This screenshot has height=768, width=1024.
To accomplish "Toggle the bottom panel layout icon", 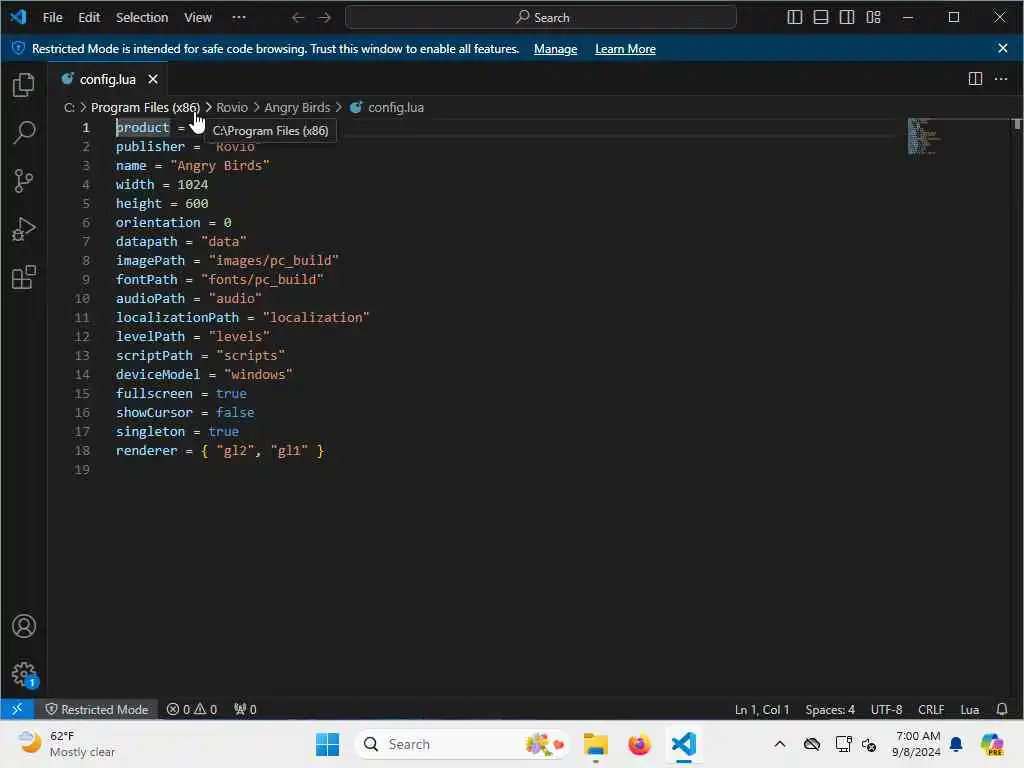I will (x=820, y=18).
